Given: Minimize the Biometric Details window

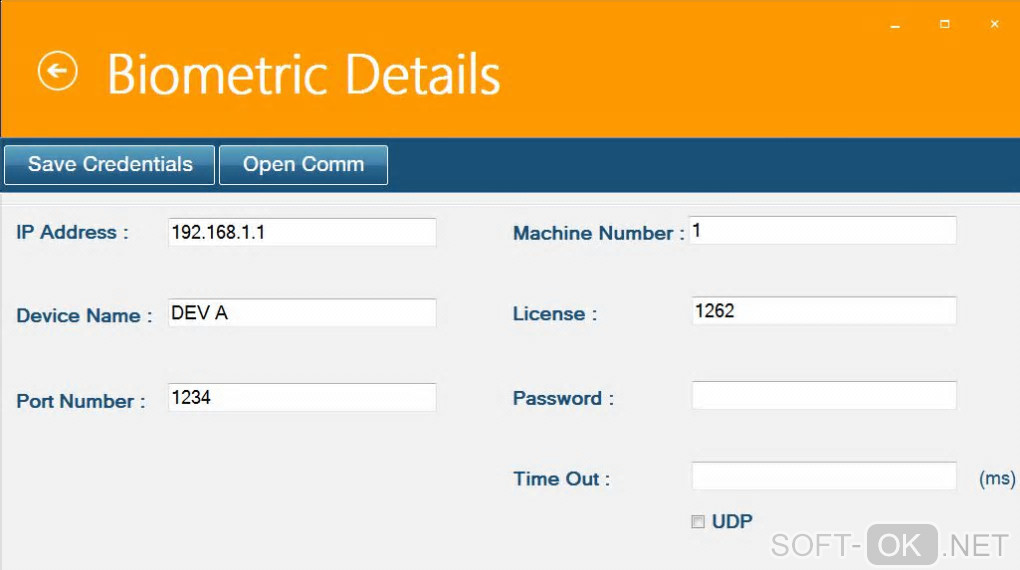Looking at the screenshot, I should coord(895,24).
